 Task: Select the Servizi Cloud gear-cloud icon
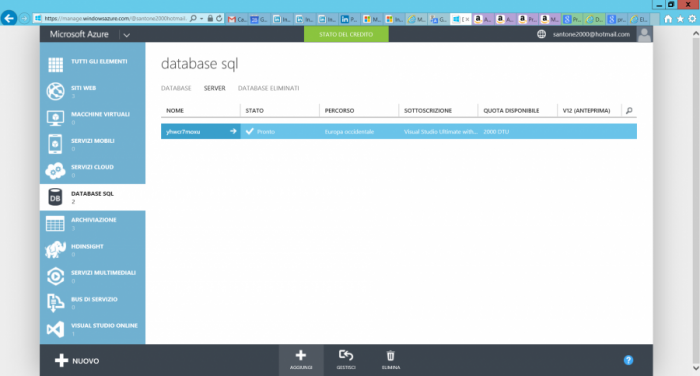[55, 171]
